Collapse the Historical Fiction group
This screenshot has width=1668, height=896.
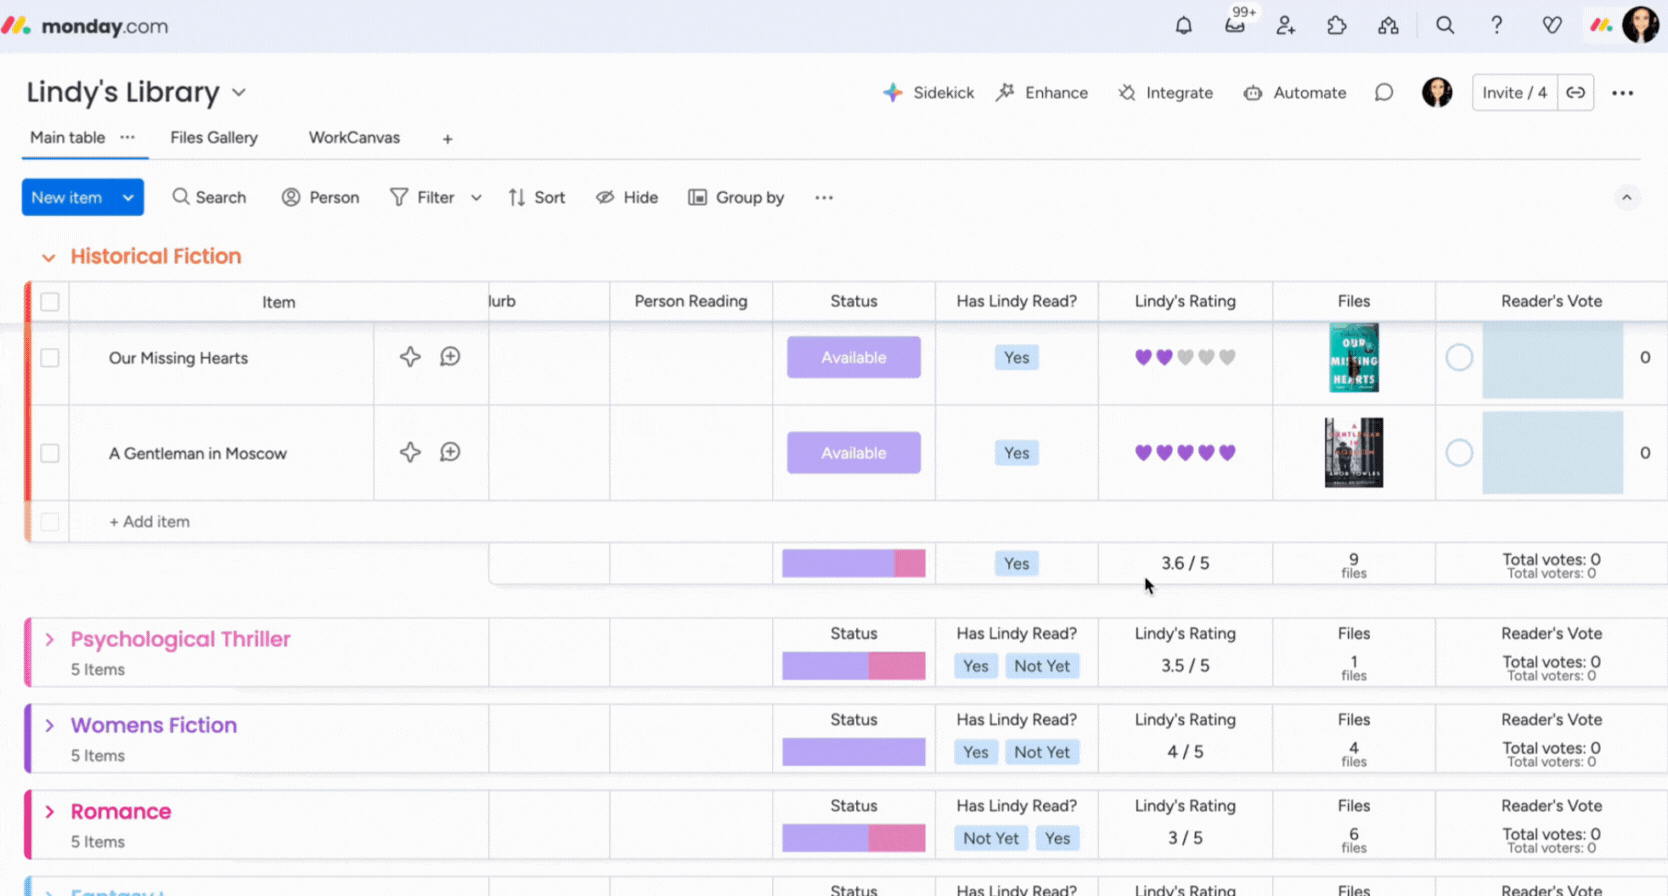48,257
